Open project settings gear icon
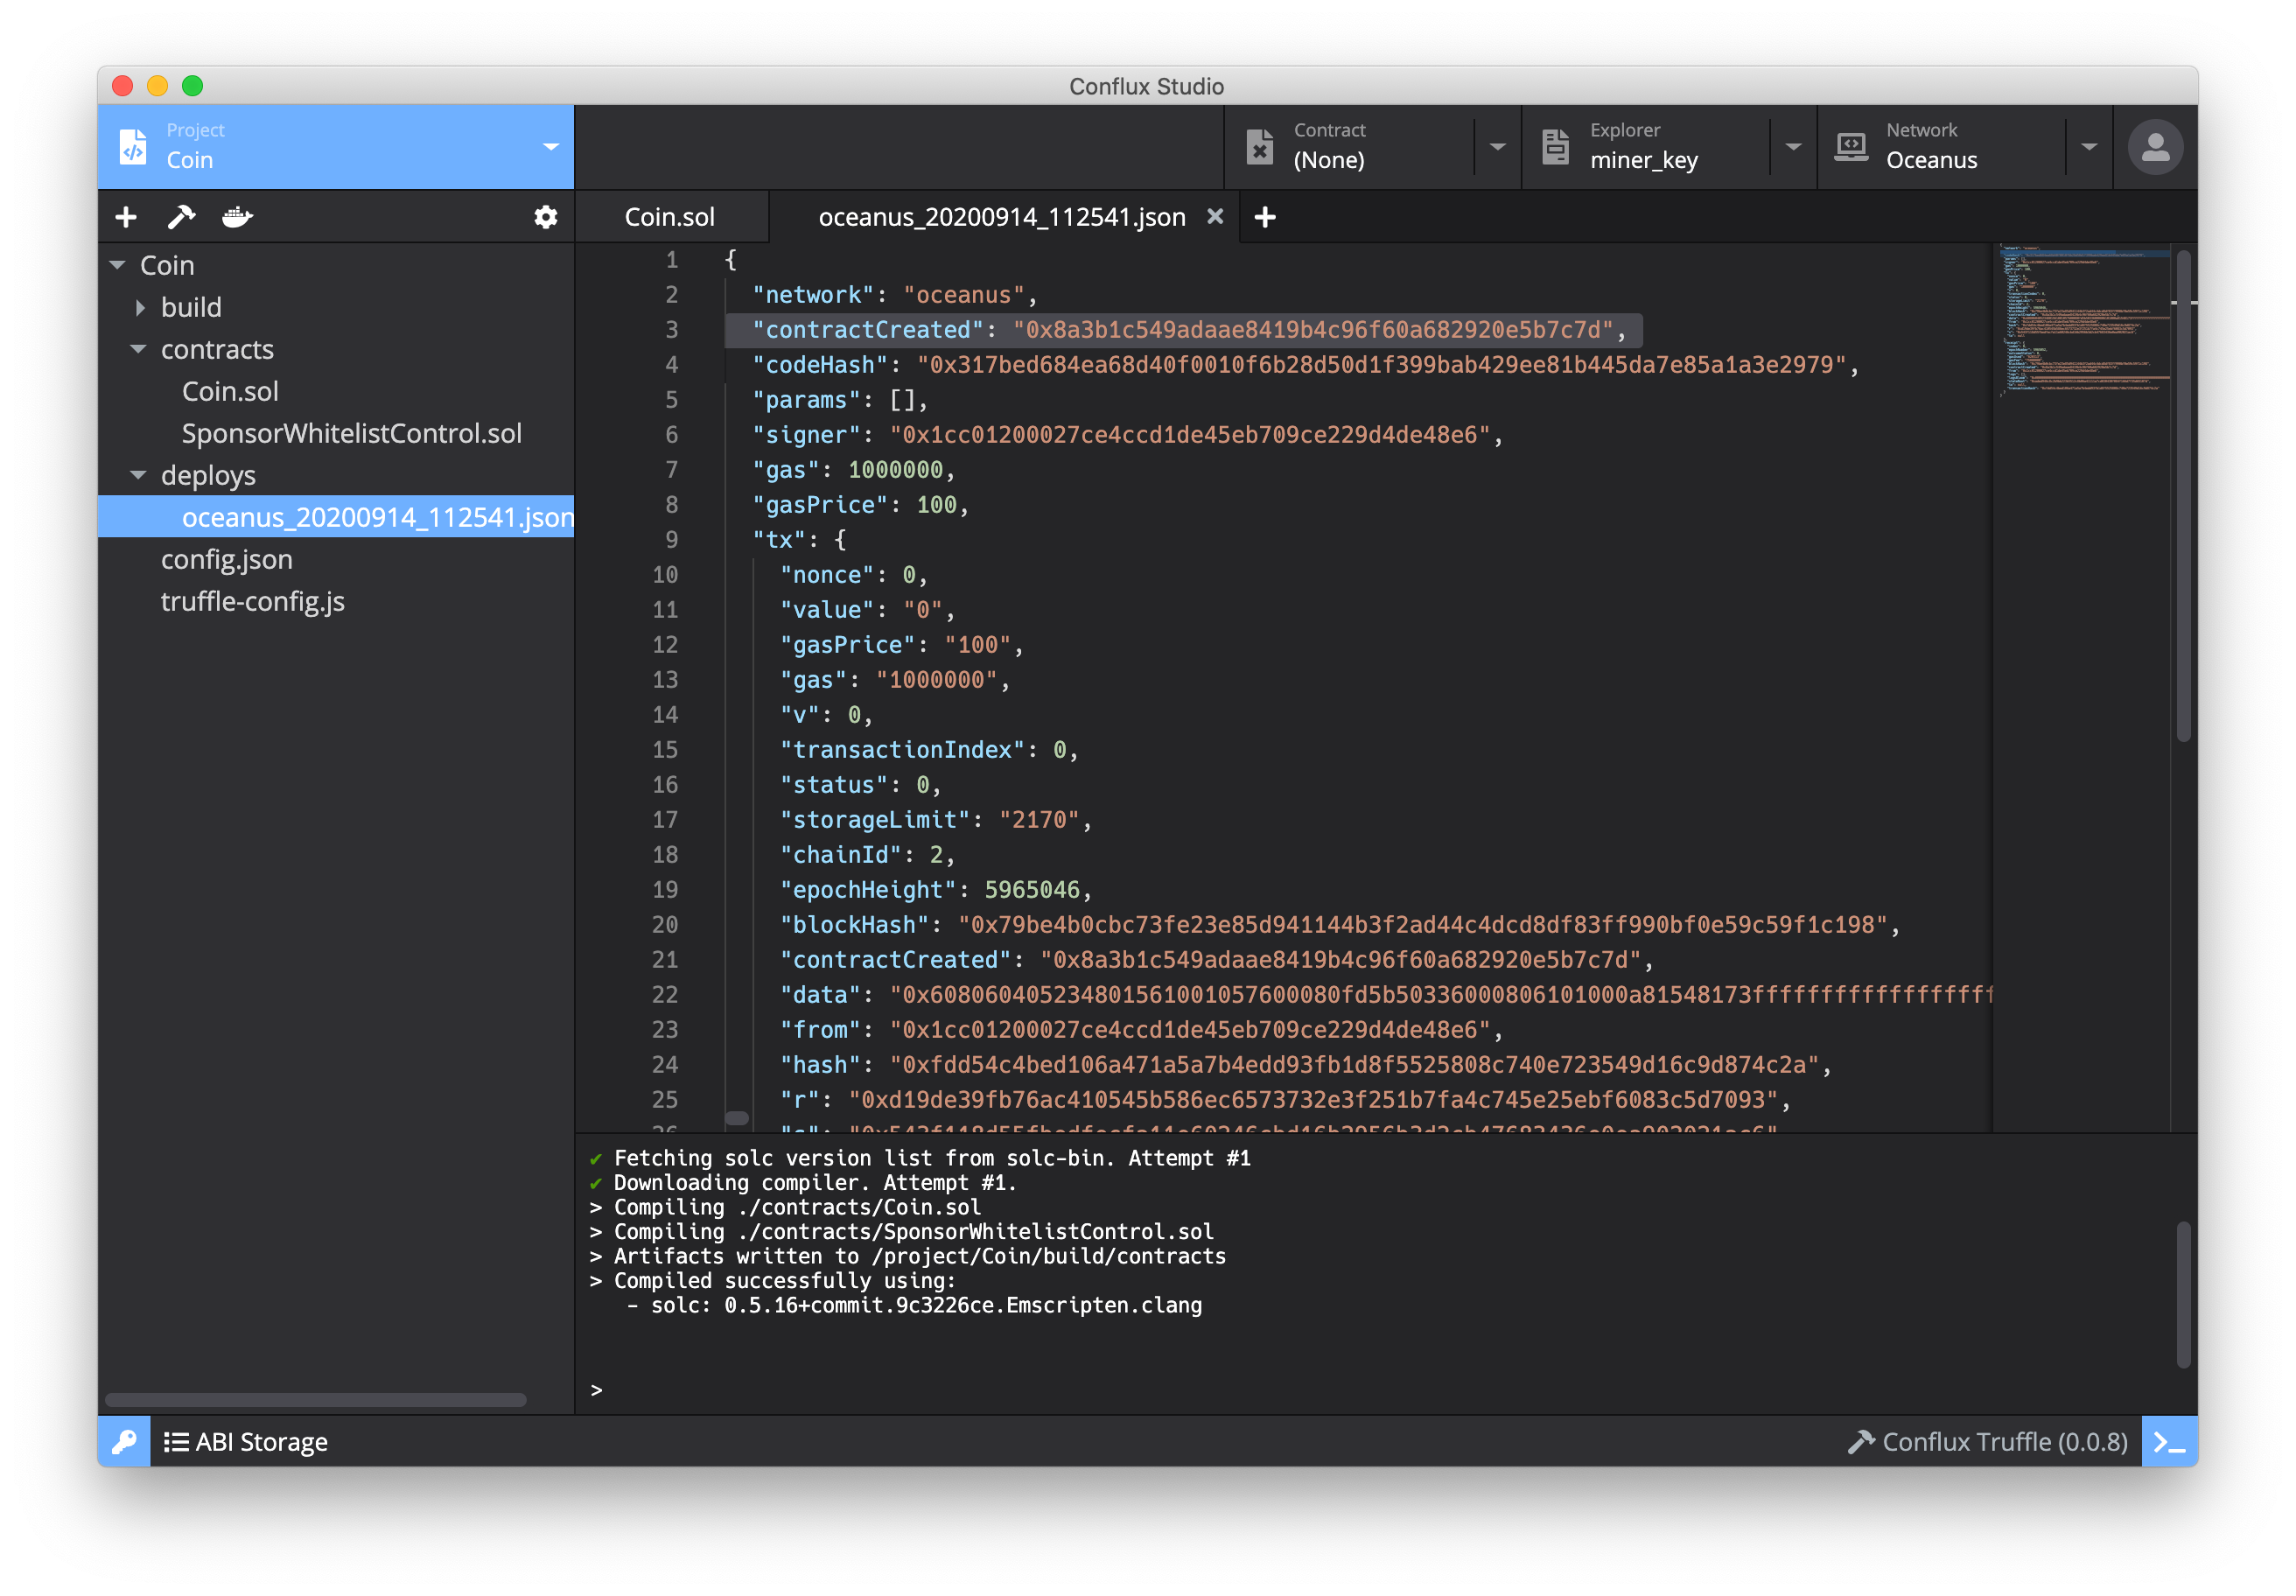The width and height of the screenshot is (2296, 1596). point(545,217)
